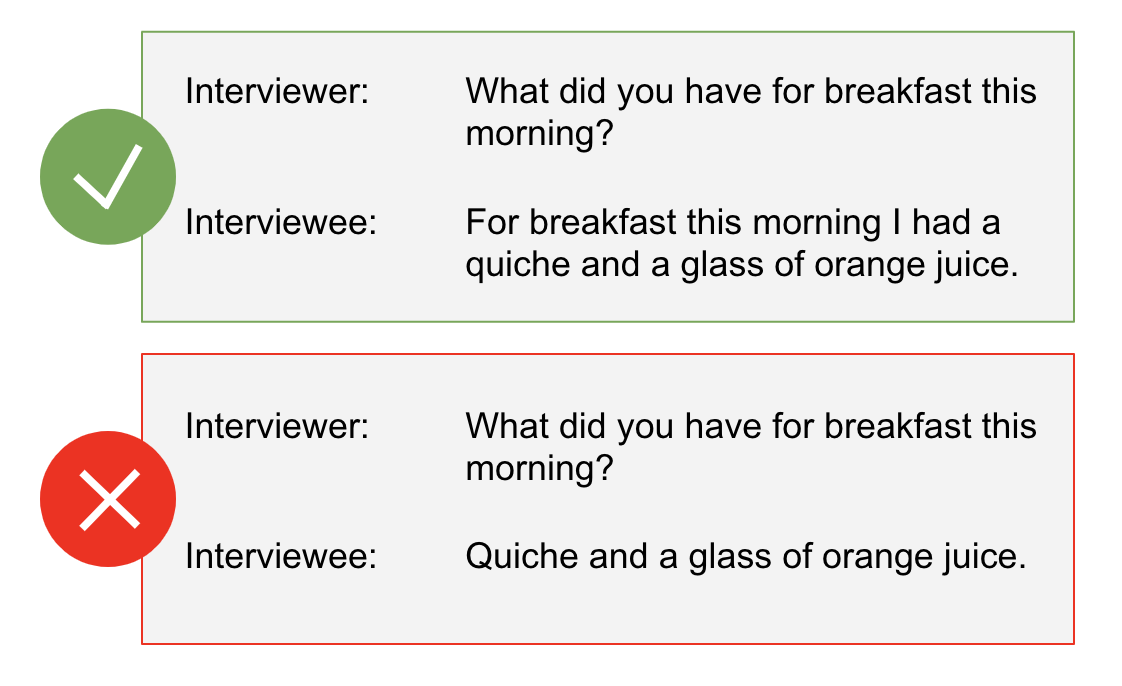Click "For breakfast this morning" answer line
Viewport: 1122px width, 686px height.
coord(673,223)
